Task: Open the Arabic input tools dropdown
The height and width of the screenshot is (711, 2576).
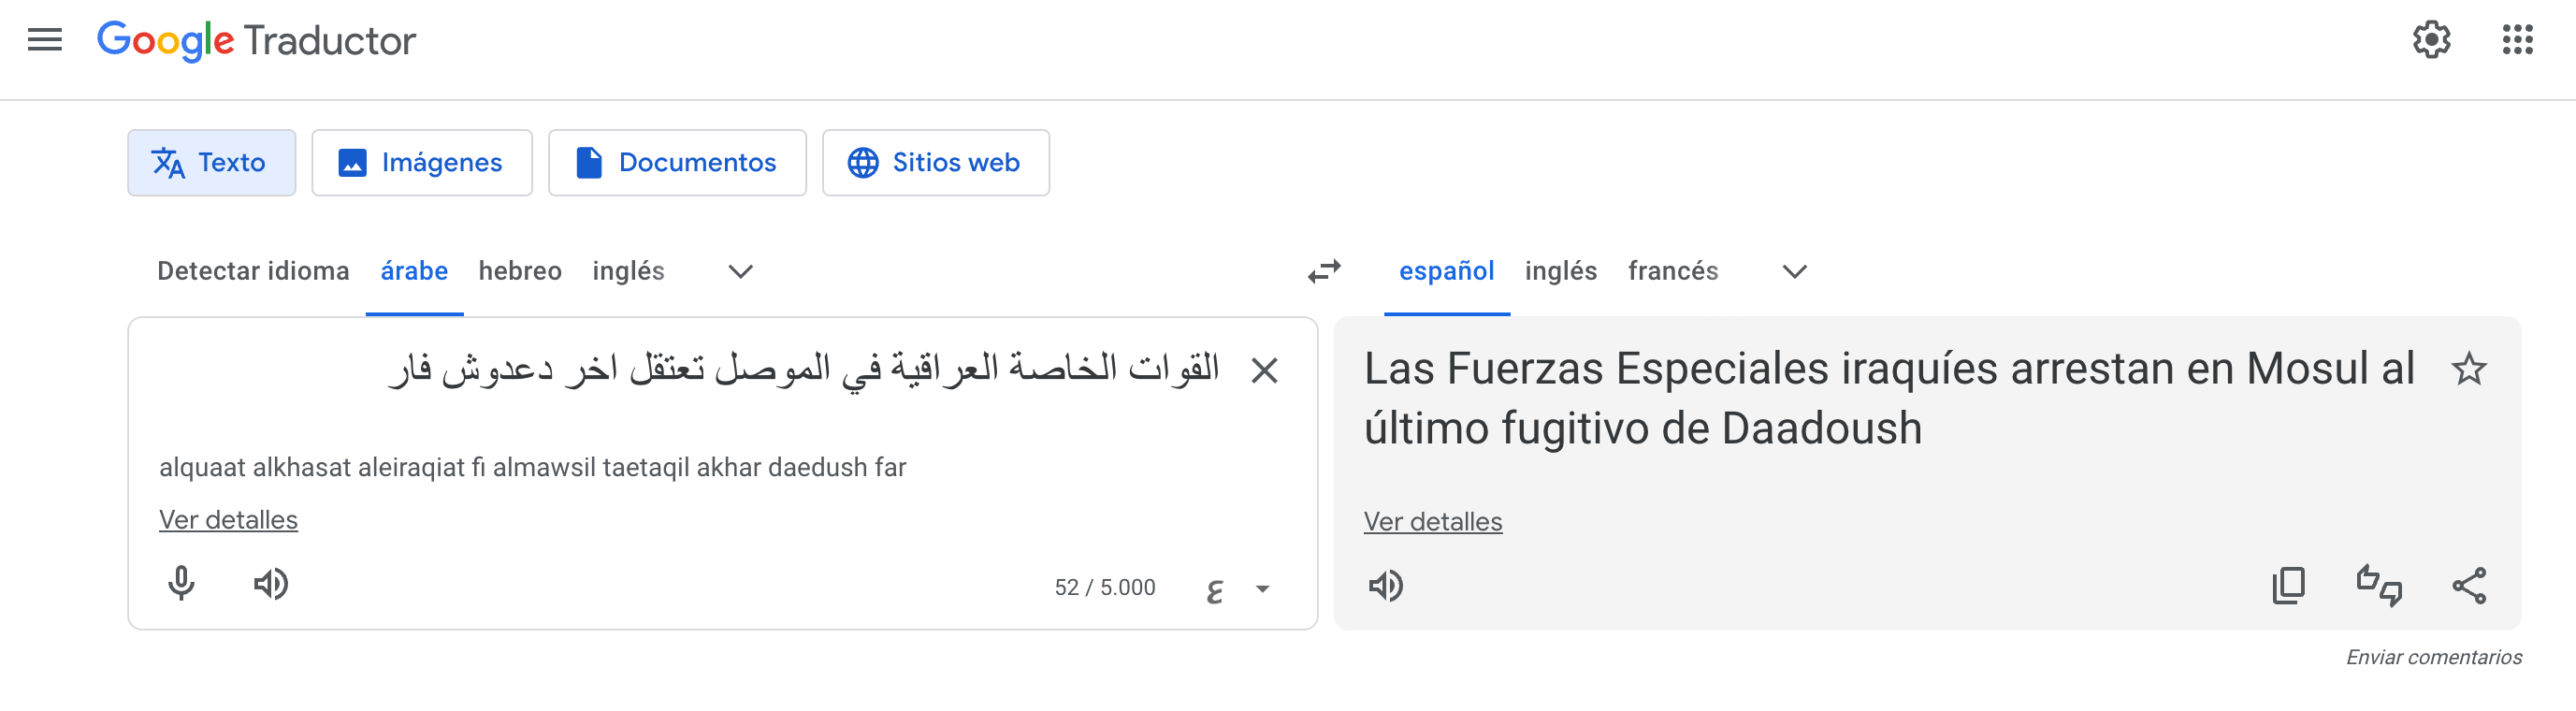Action: pos(1262,589)
